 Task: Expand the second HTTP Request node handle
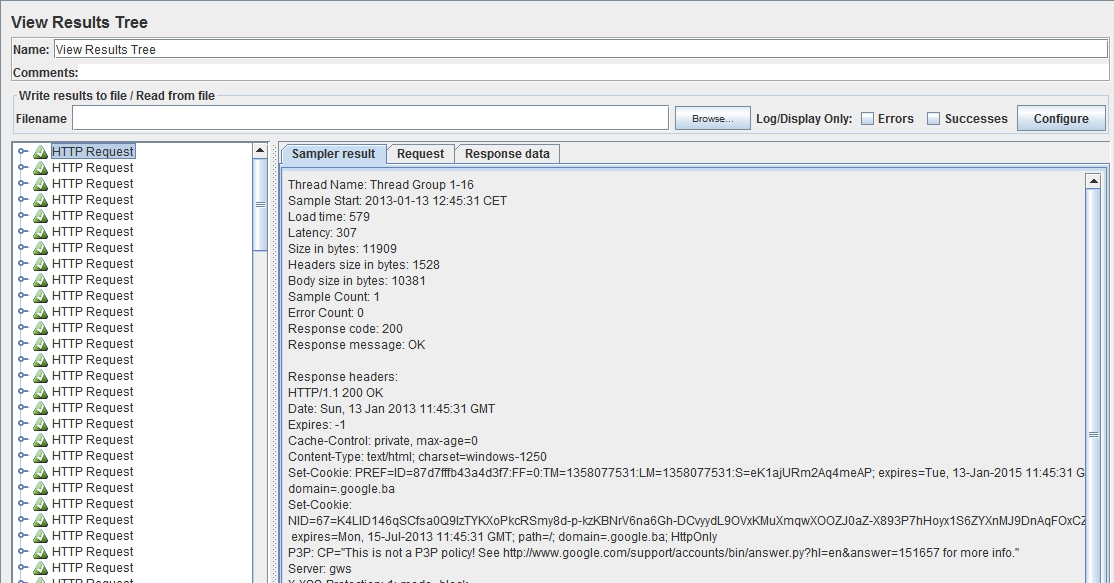pos(23,168)
